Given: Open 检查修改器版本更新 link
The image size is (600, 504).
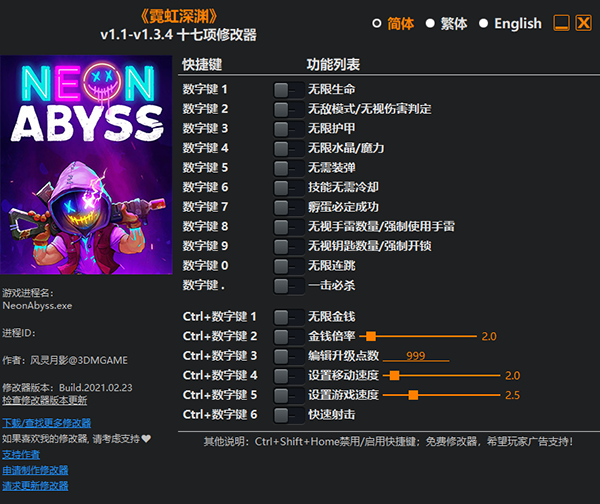Looking at the screenshot, I should [x=45, y=400].
